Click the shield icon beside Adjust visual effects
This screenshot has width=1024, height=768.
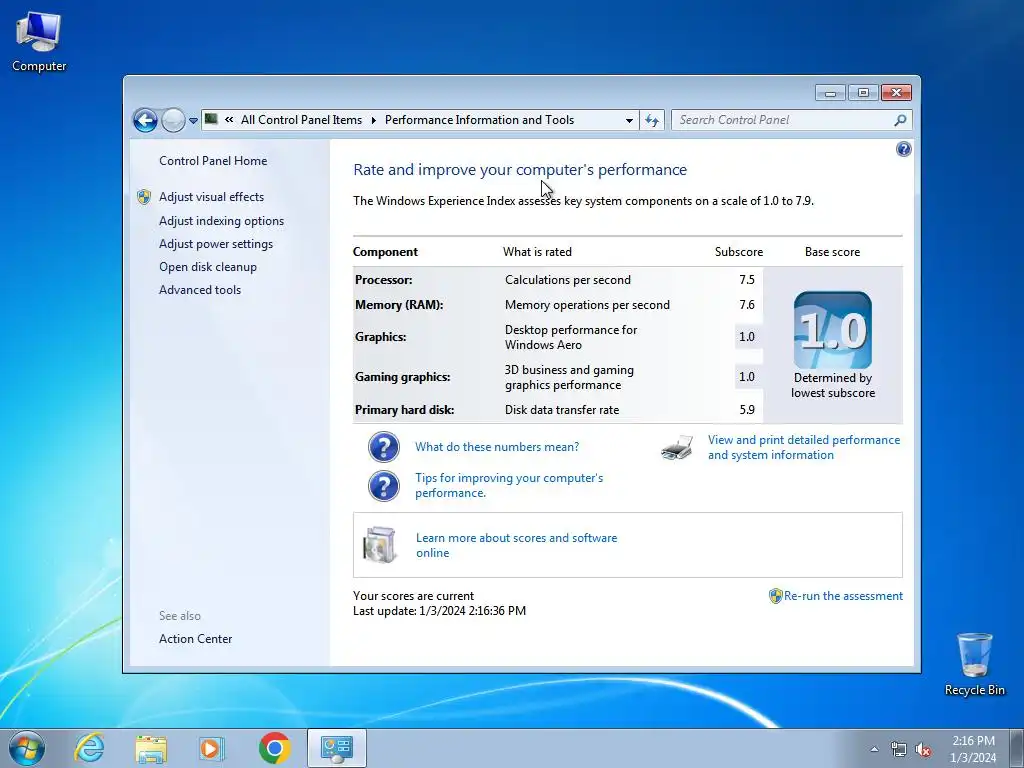(144, 197)
